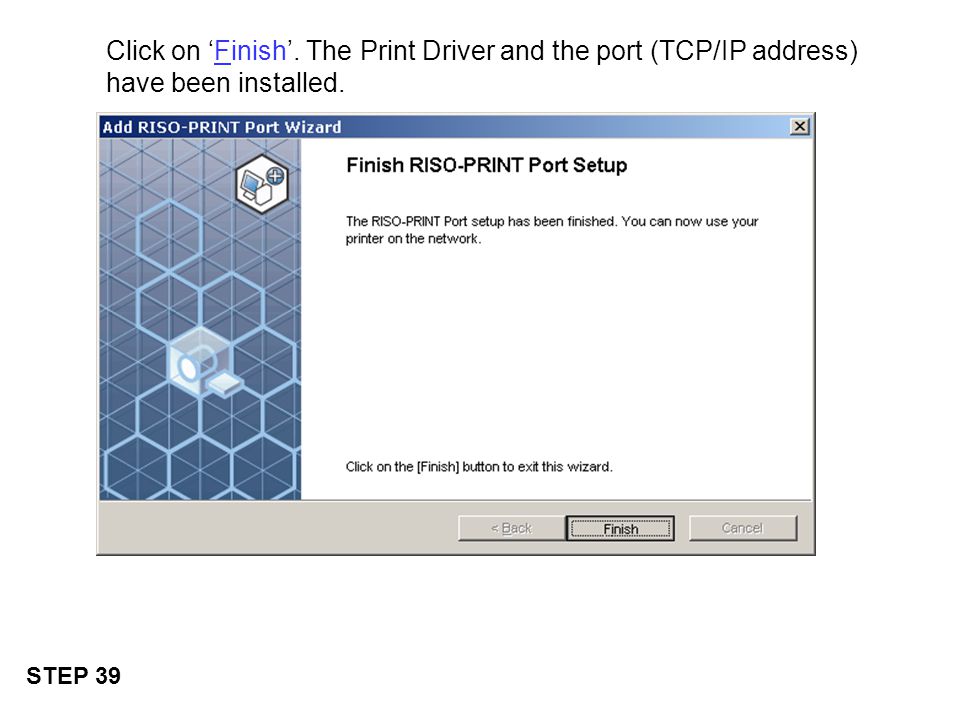
Task: Click the plus badge on the computer icon
Action: [x=275, y=176]
